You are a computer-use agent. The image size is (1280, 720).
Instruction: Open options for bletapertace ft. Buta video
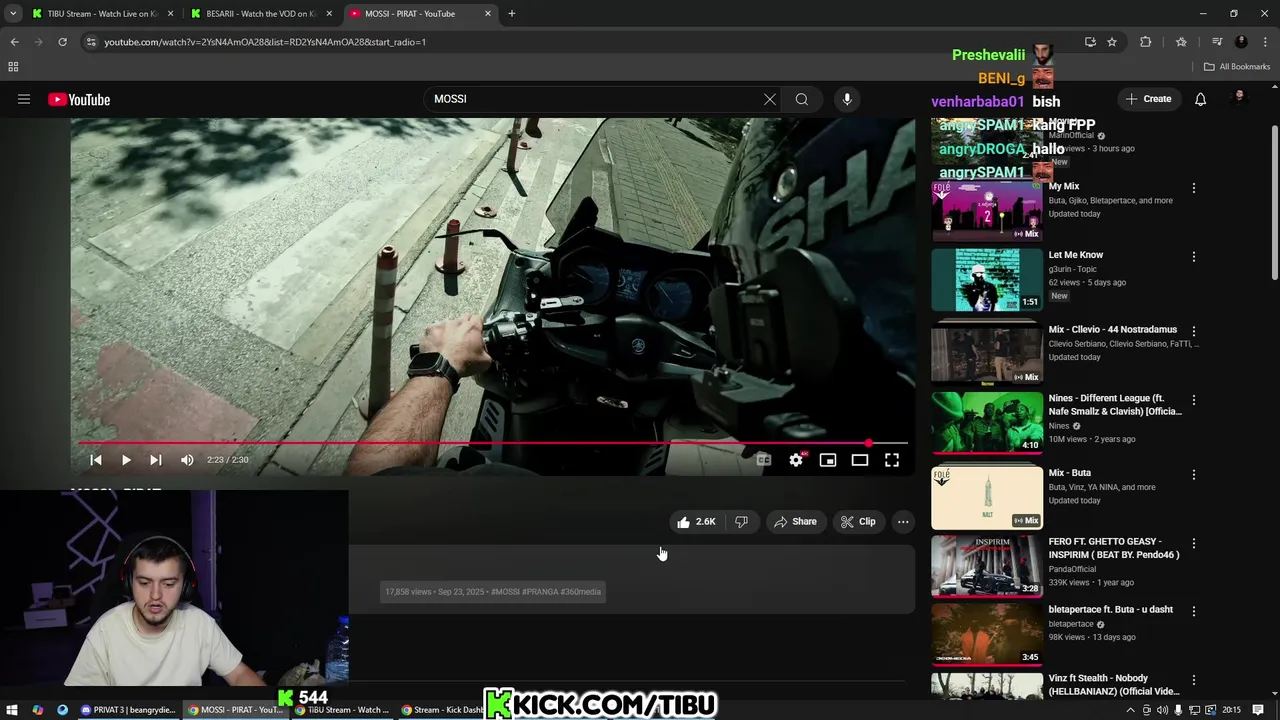(1193, 612)
